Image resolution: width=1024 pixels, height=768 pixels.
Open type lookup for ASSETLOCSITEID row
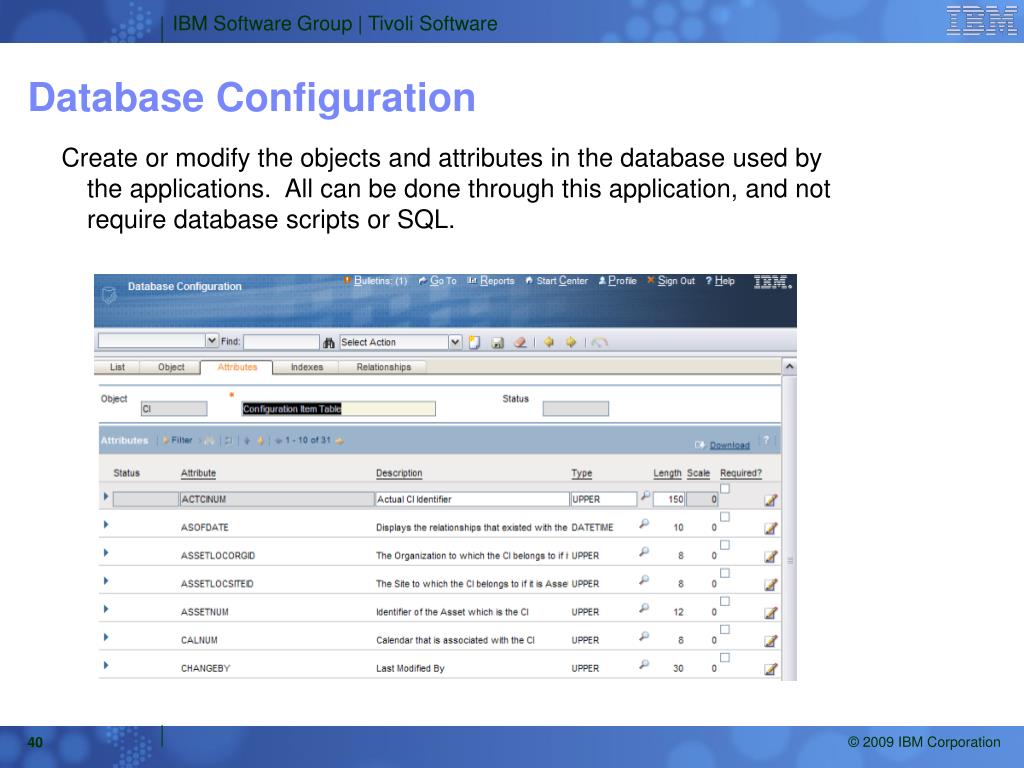[645, 580]
